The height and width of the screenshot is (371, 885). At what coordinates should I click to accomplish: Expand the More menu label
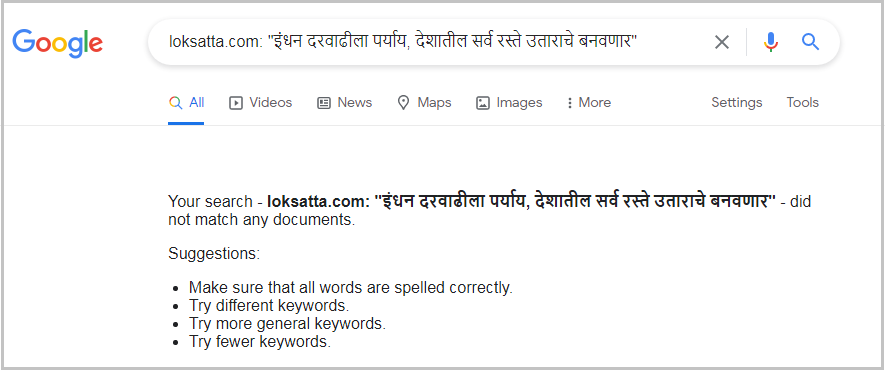[595, 103]
